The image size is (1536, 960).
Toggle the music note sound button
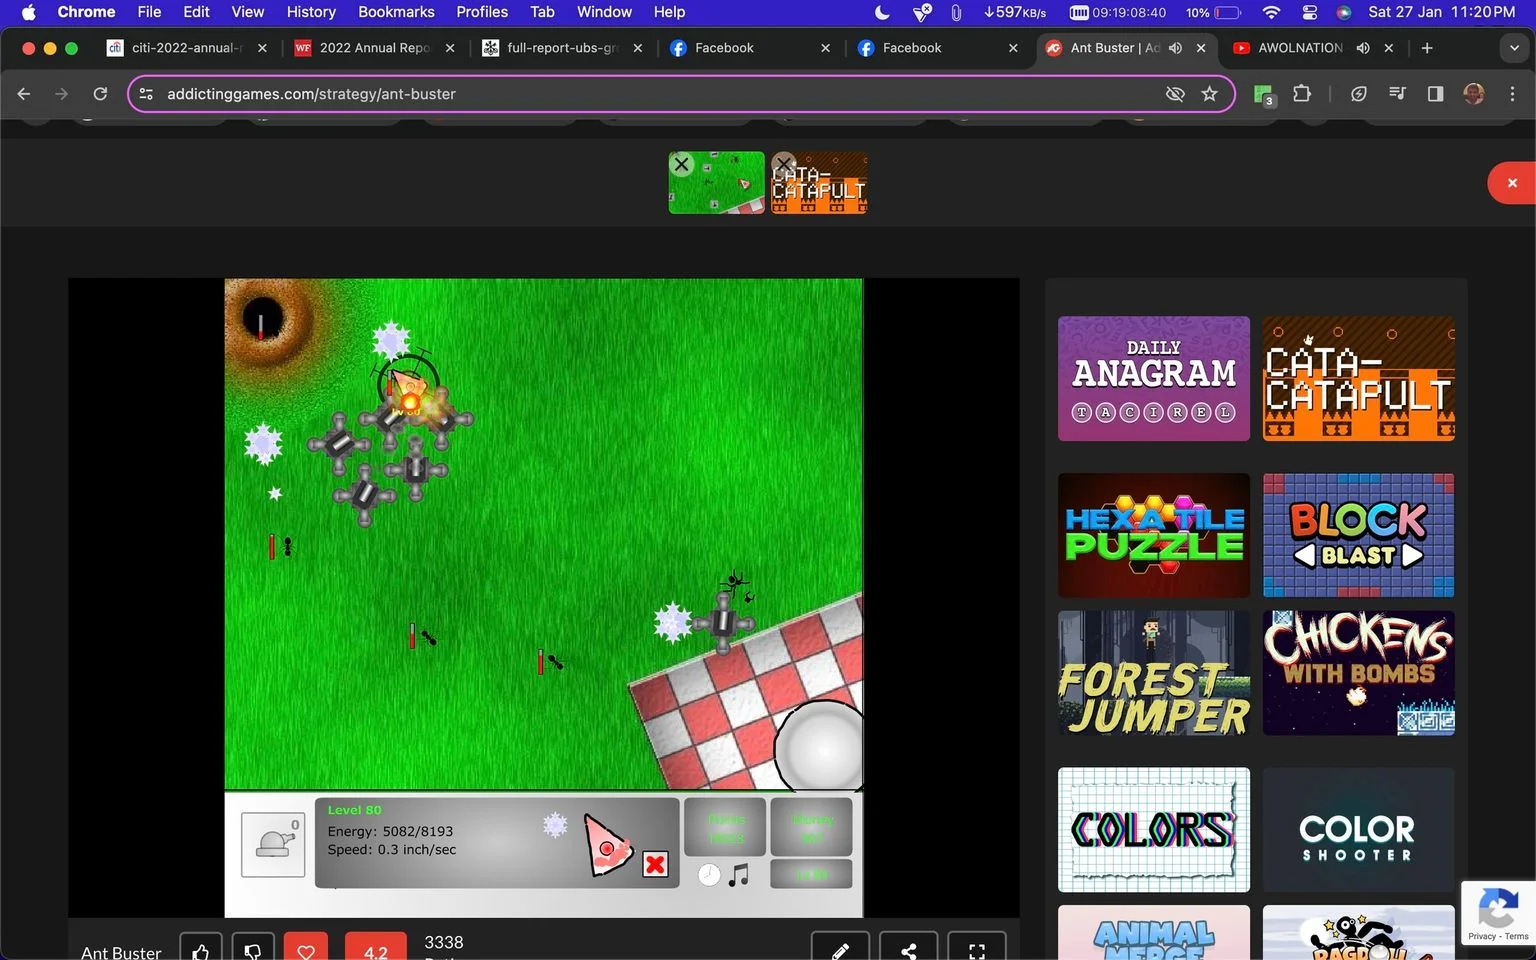click(x=739, y=875)
